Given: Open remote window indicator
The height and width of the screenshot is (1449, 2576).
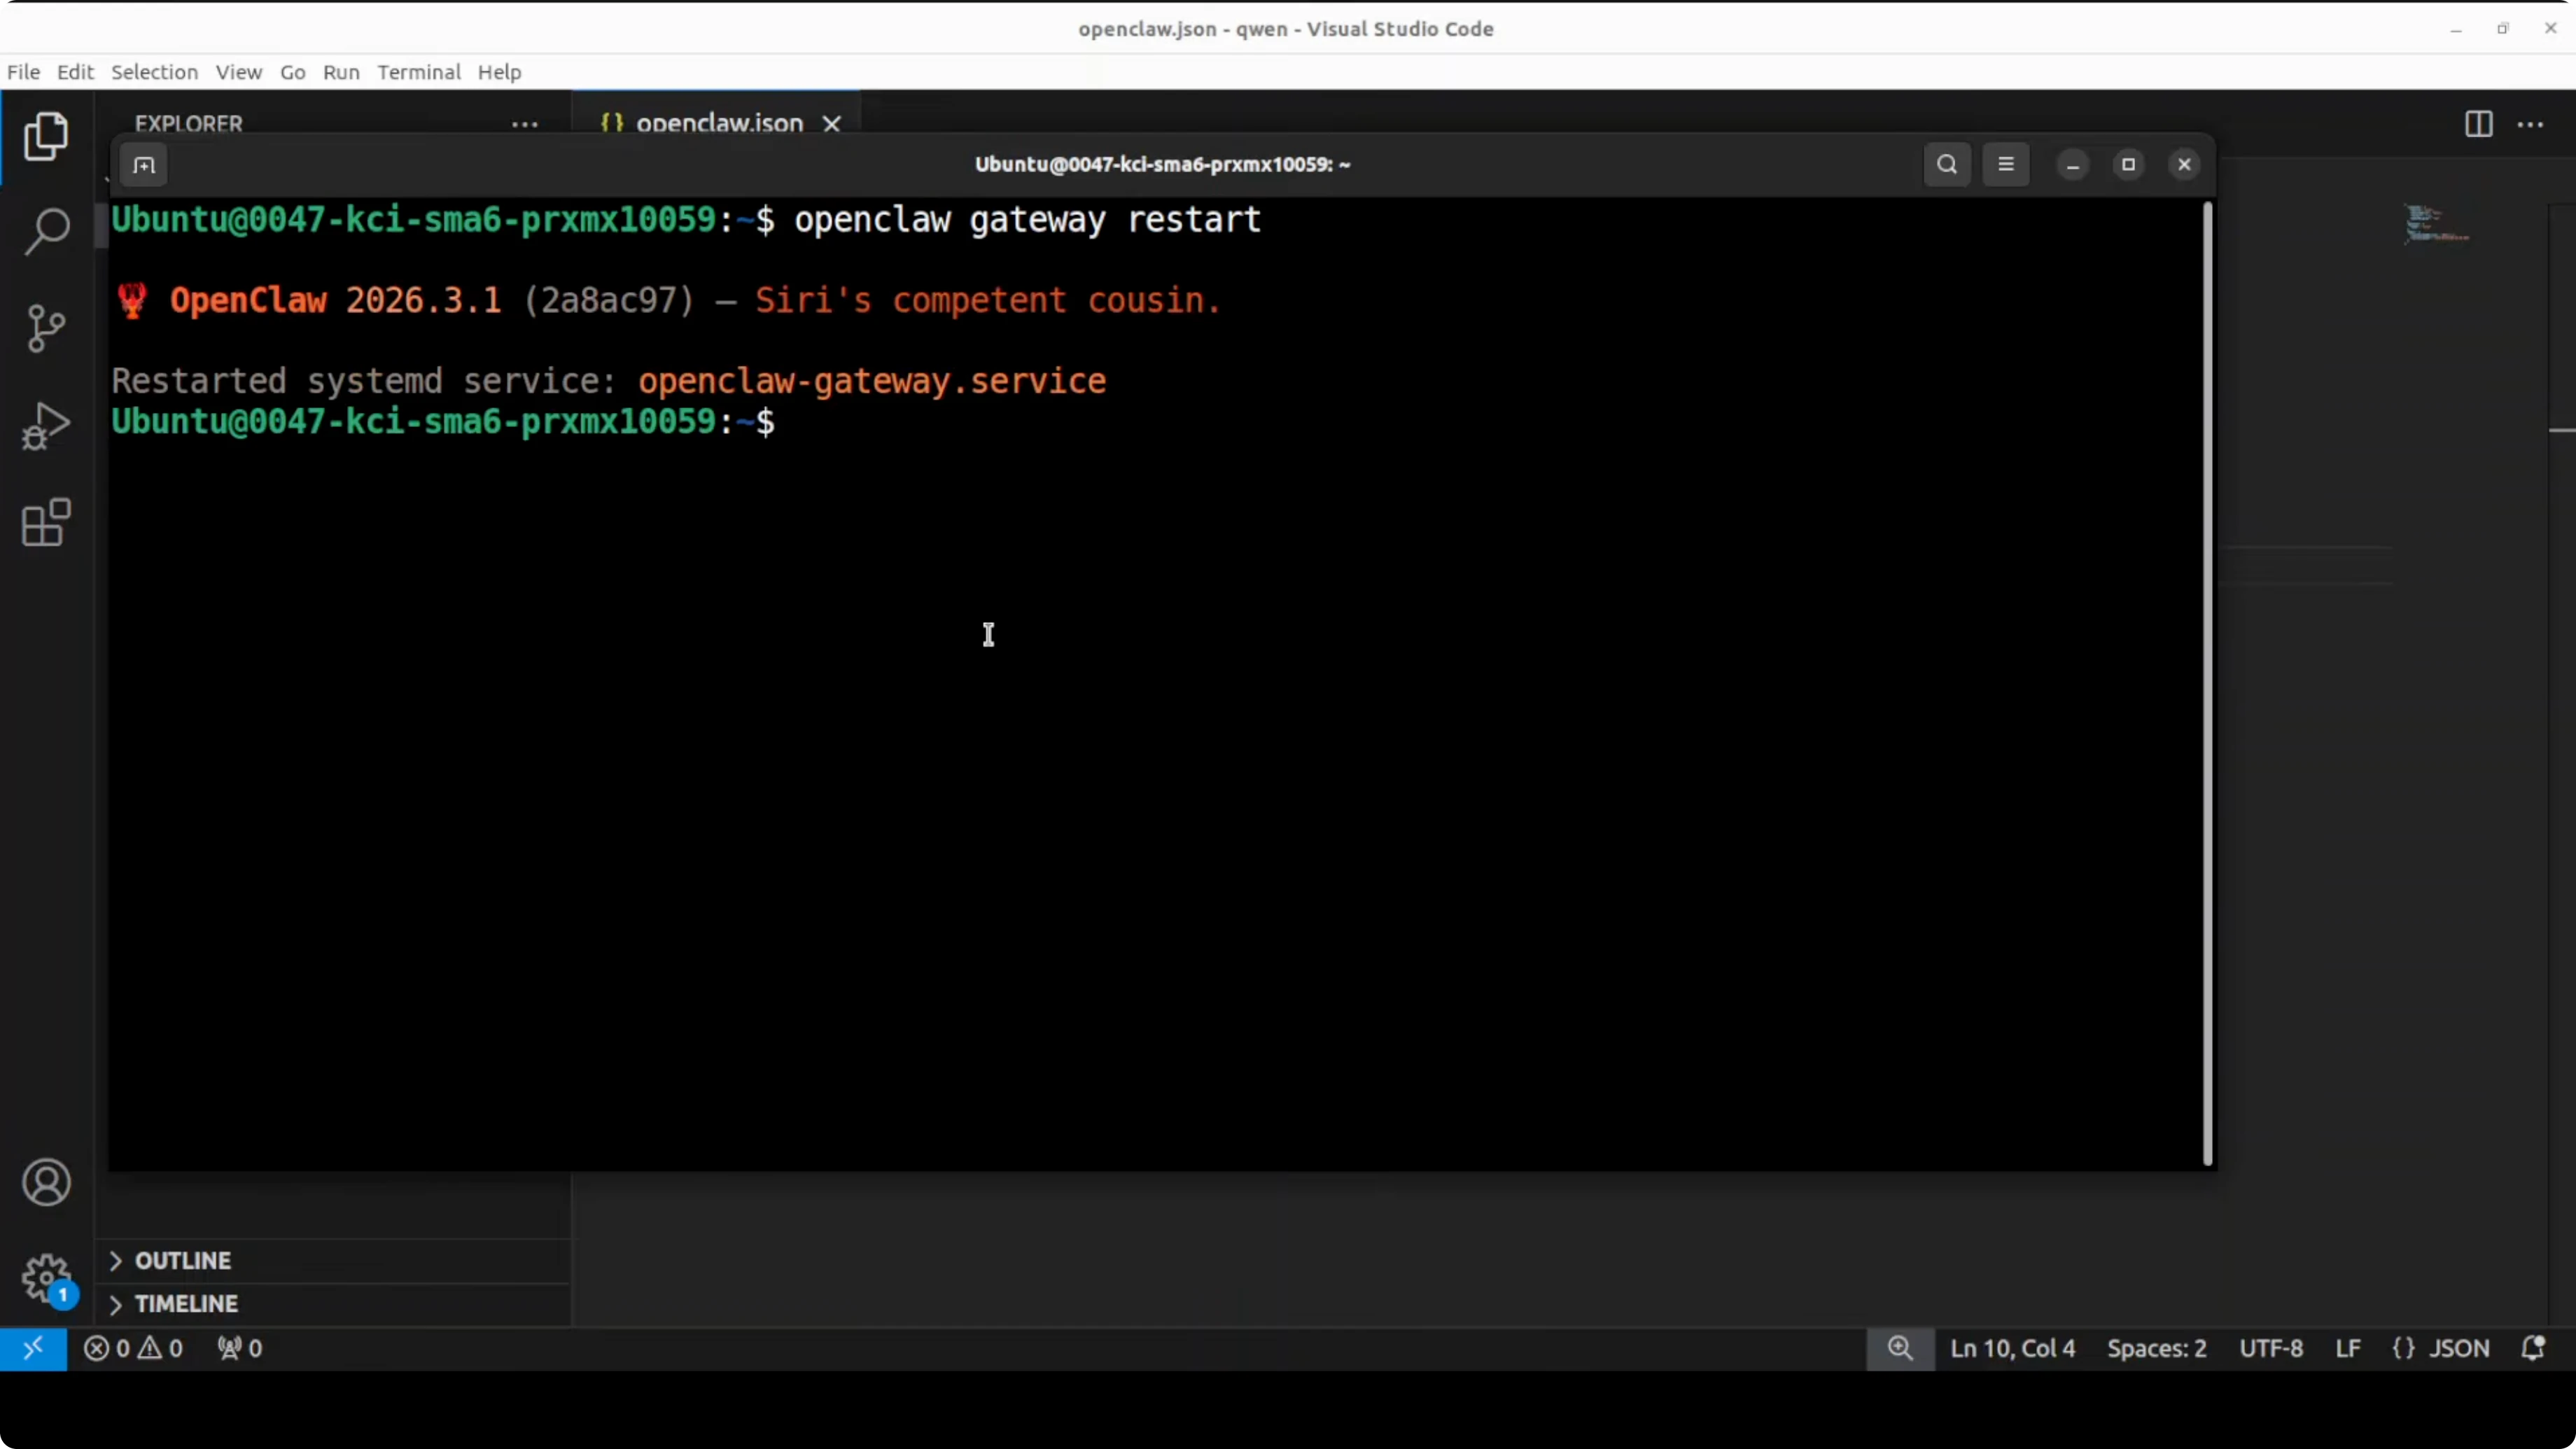Looking at the screenshot, I should (x=33, y=1348).
